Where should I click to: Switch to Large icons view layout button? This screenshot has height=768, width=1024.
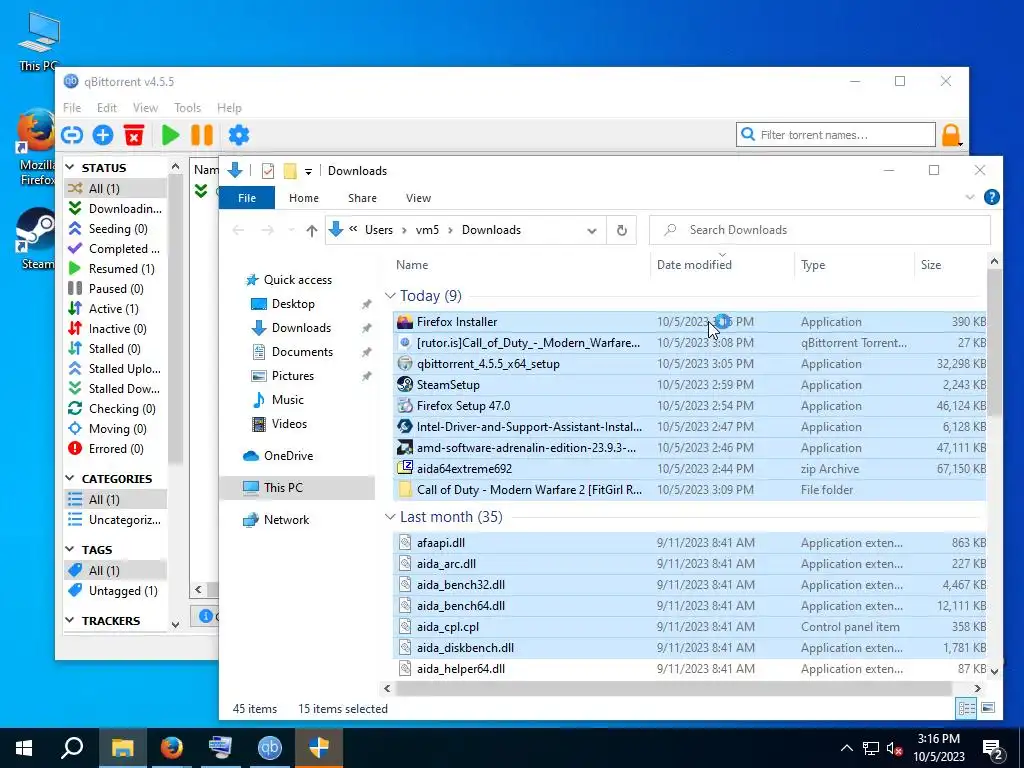coord(988,708)
